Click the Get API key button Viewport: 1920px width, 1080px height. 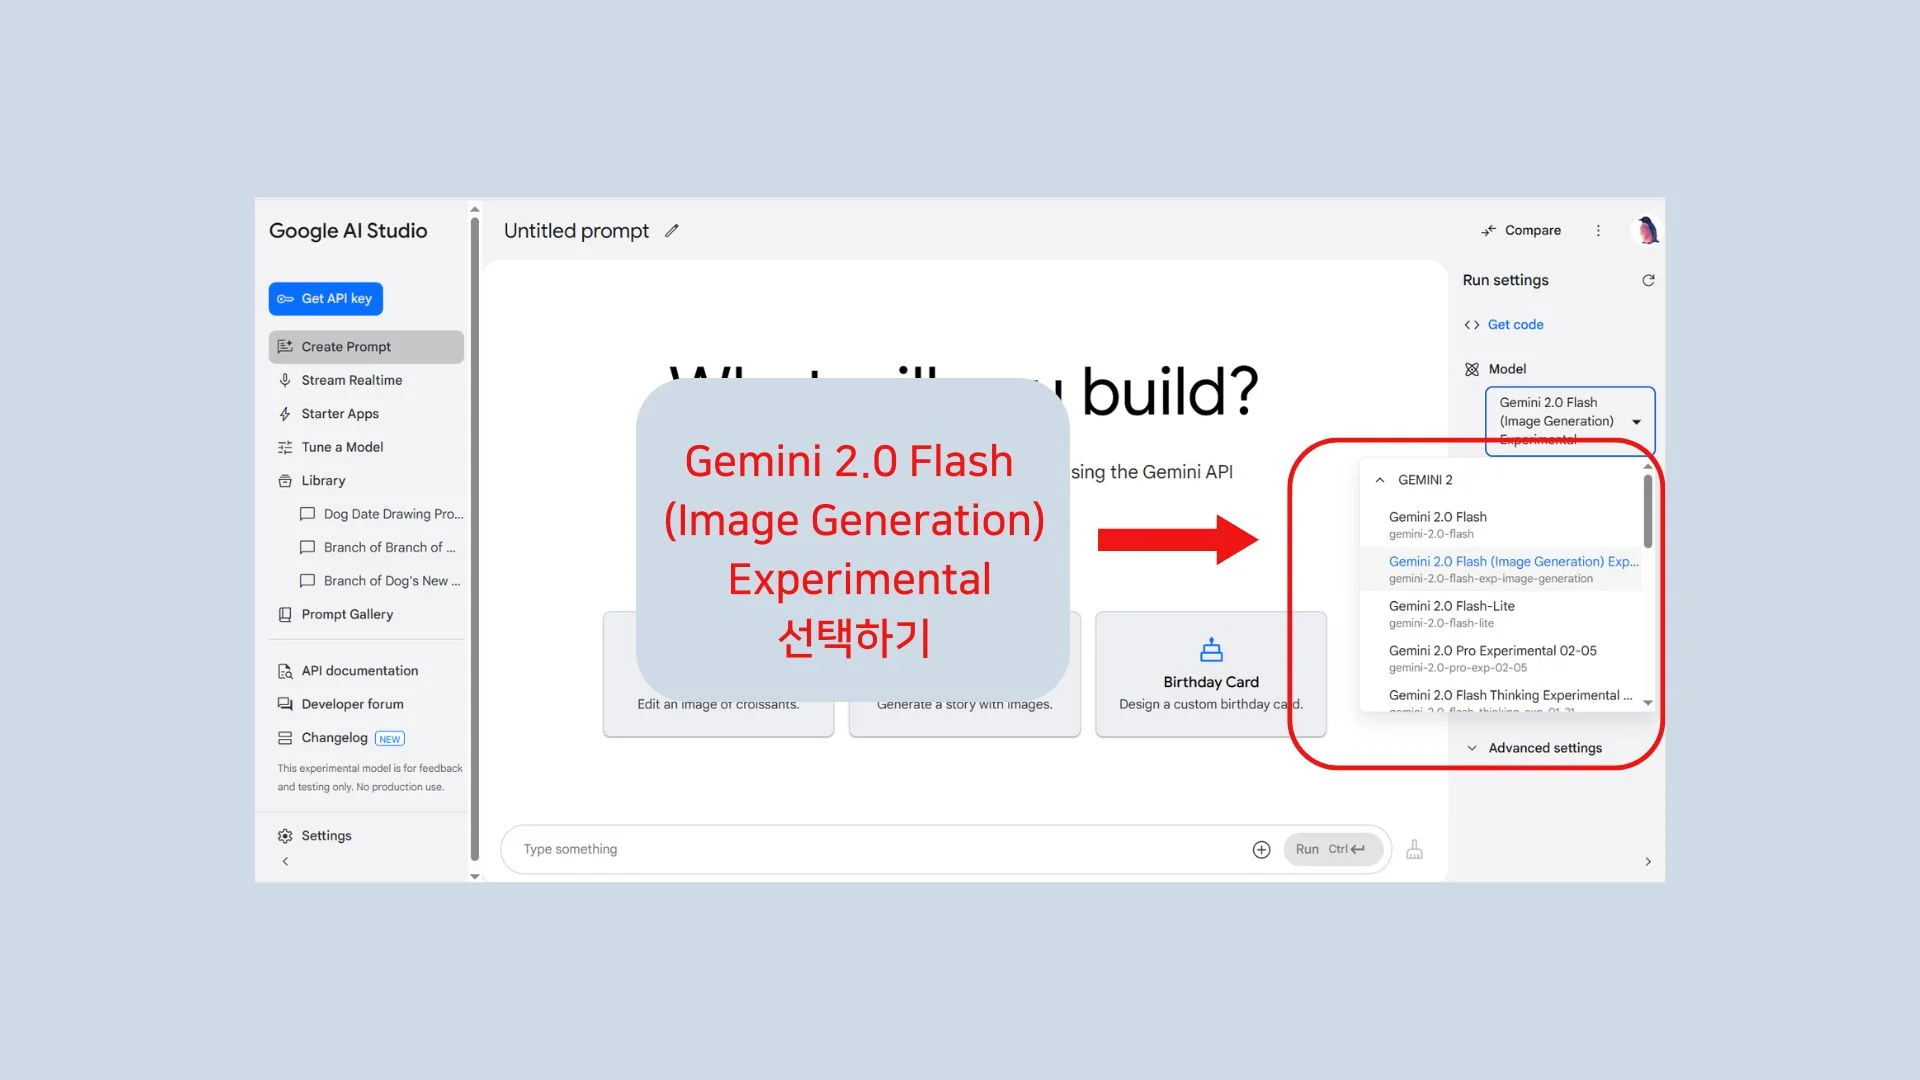click(x=326, y=299)
